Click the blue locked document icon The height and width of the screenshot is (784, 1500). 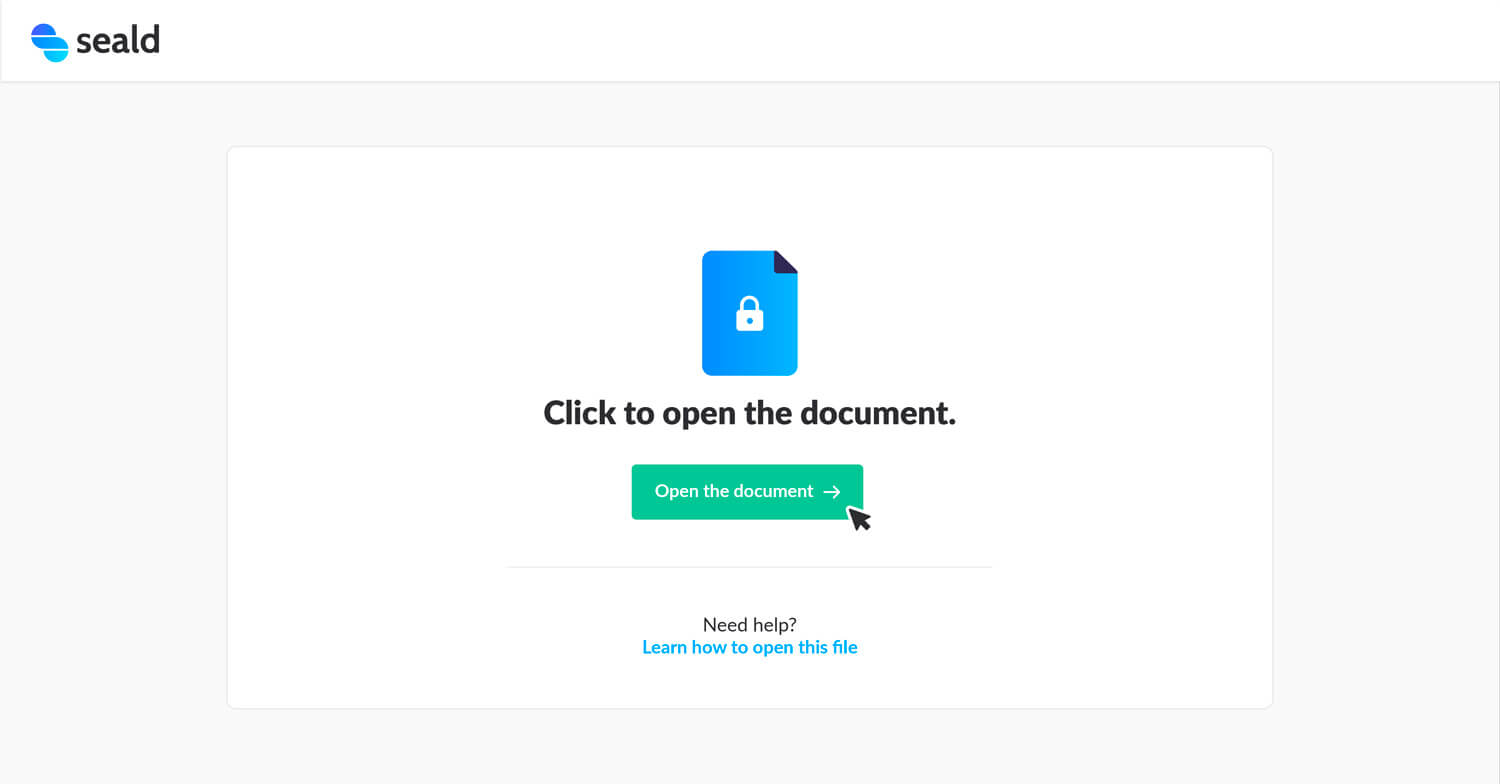point(750,313)
